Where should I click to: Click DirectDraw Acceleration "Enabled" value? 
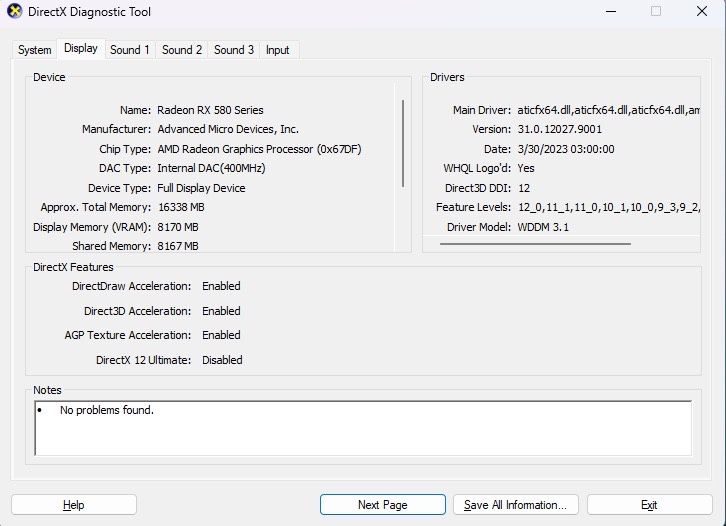221,286
